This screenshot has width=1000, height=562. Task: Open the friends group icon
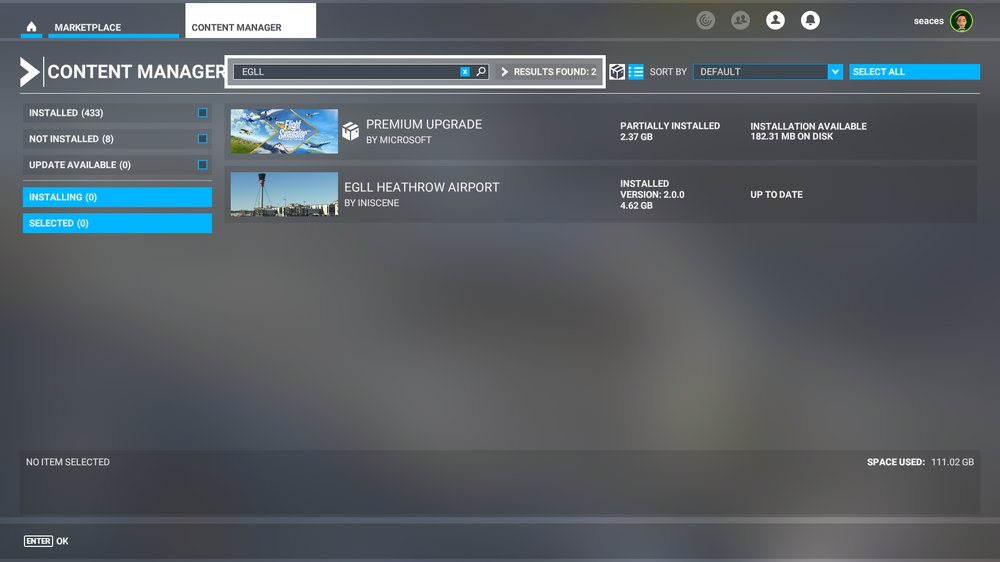click(x=740, y=20)
